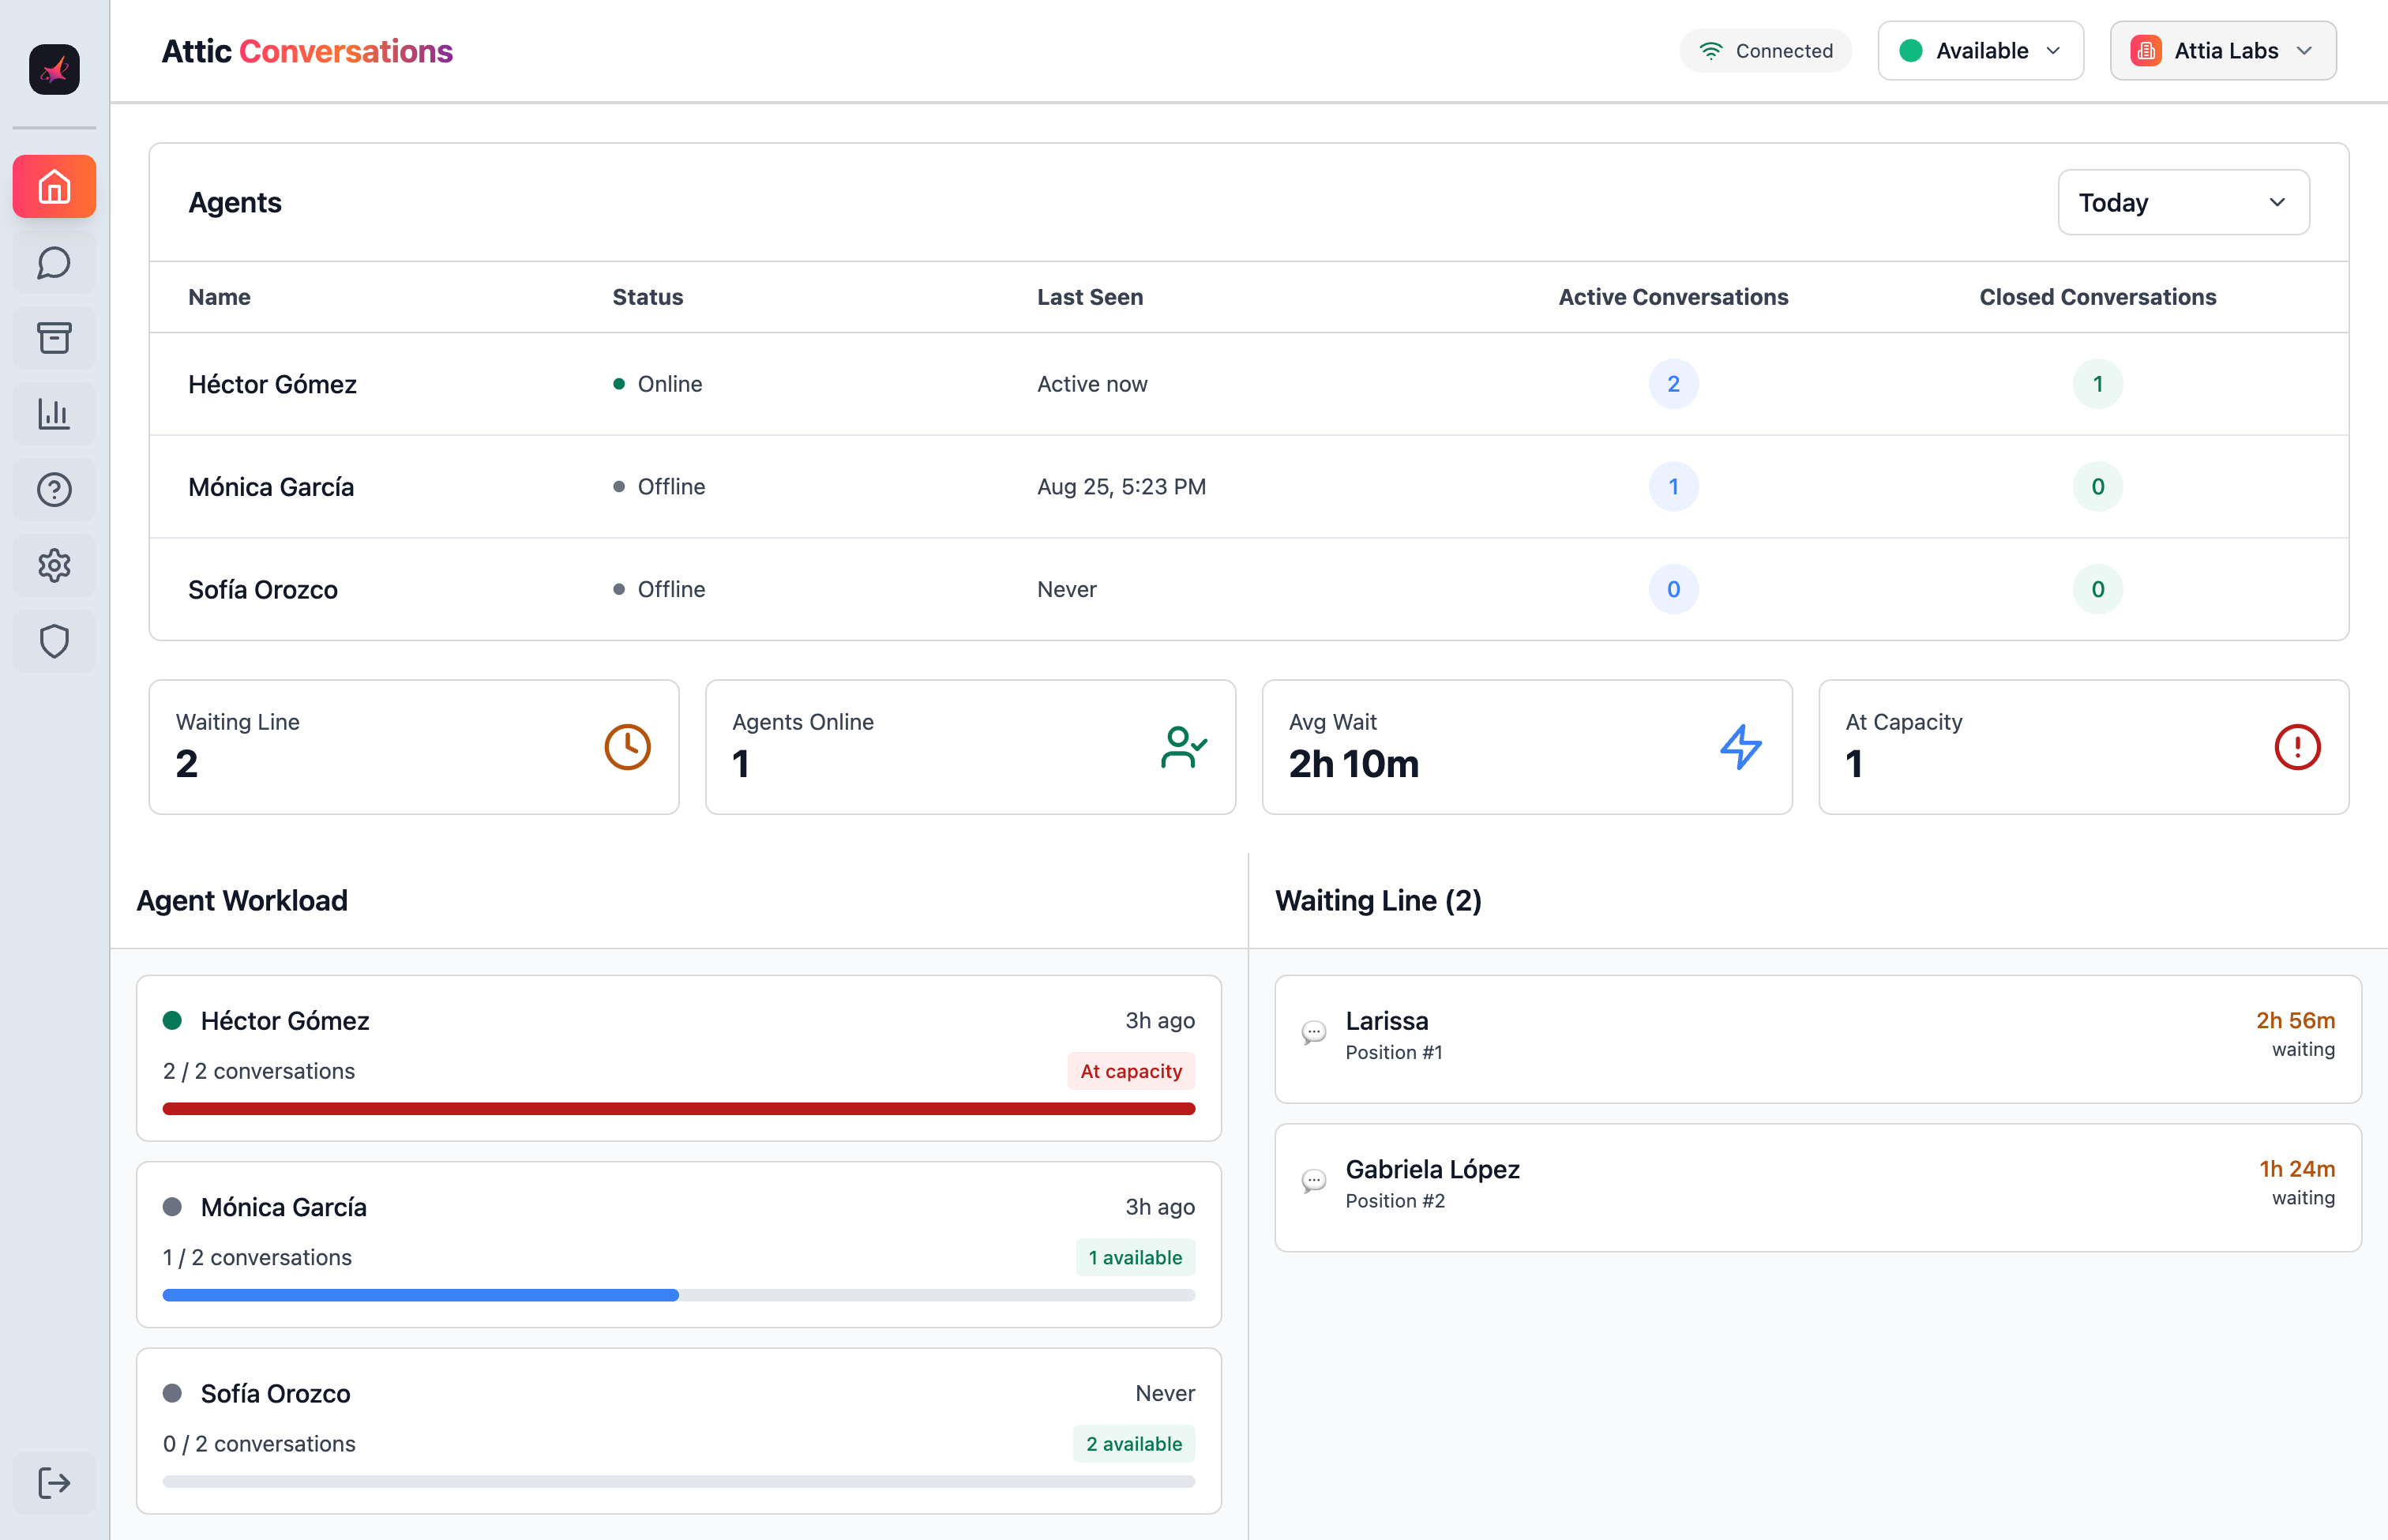Open the Security shield sidebar icon
This screenshot has height=1540, width=2388.
54,641
